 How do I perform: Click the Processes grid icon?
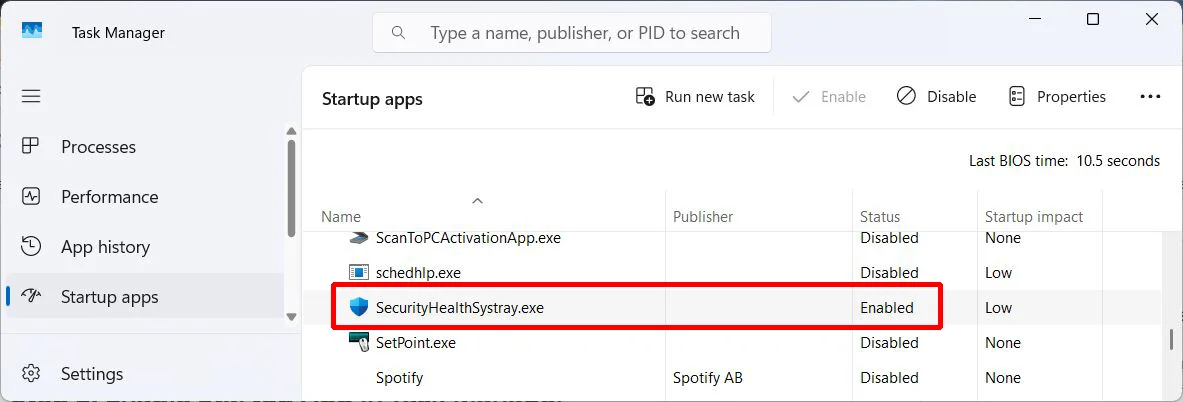point(30,146)
